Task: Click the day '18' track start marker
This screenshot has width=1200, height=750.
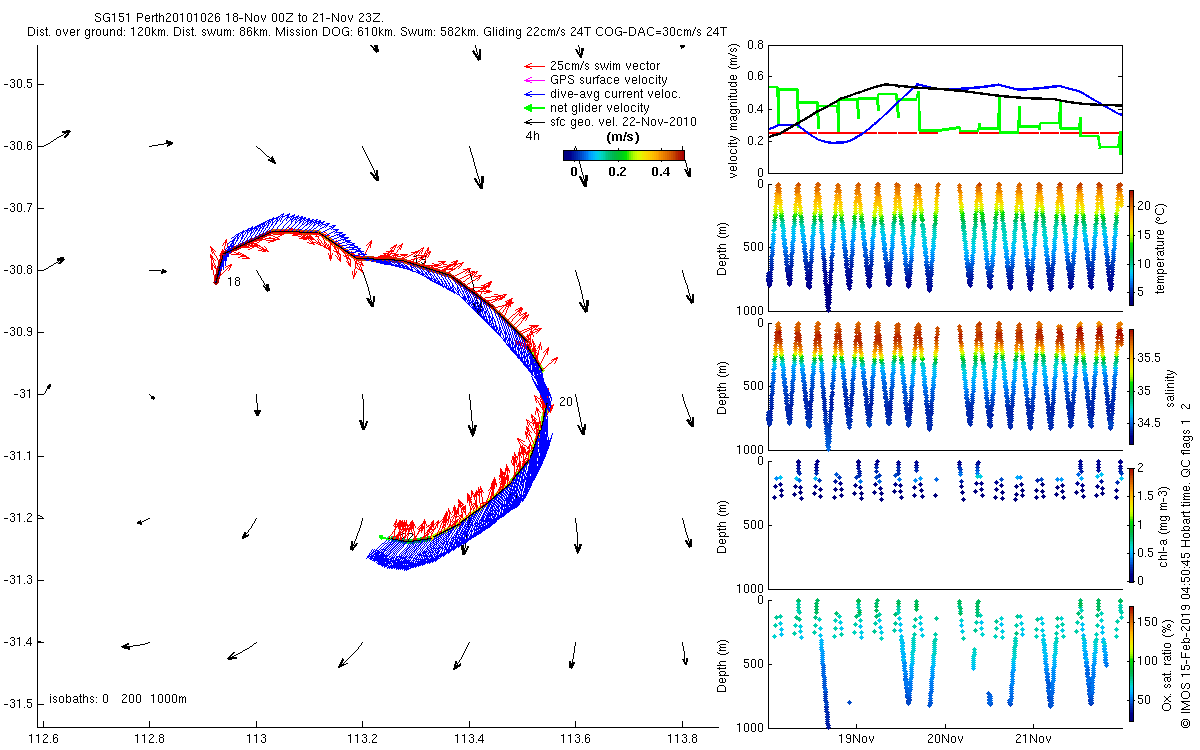Action: [x=233, y=283]
